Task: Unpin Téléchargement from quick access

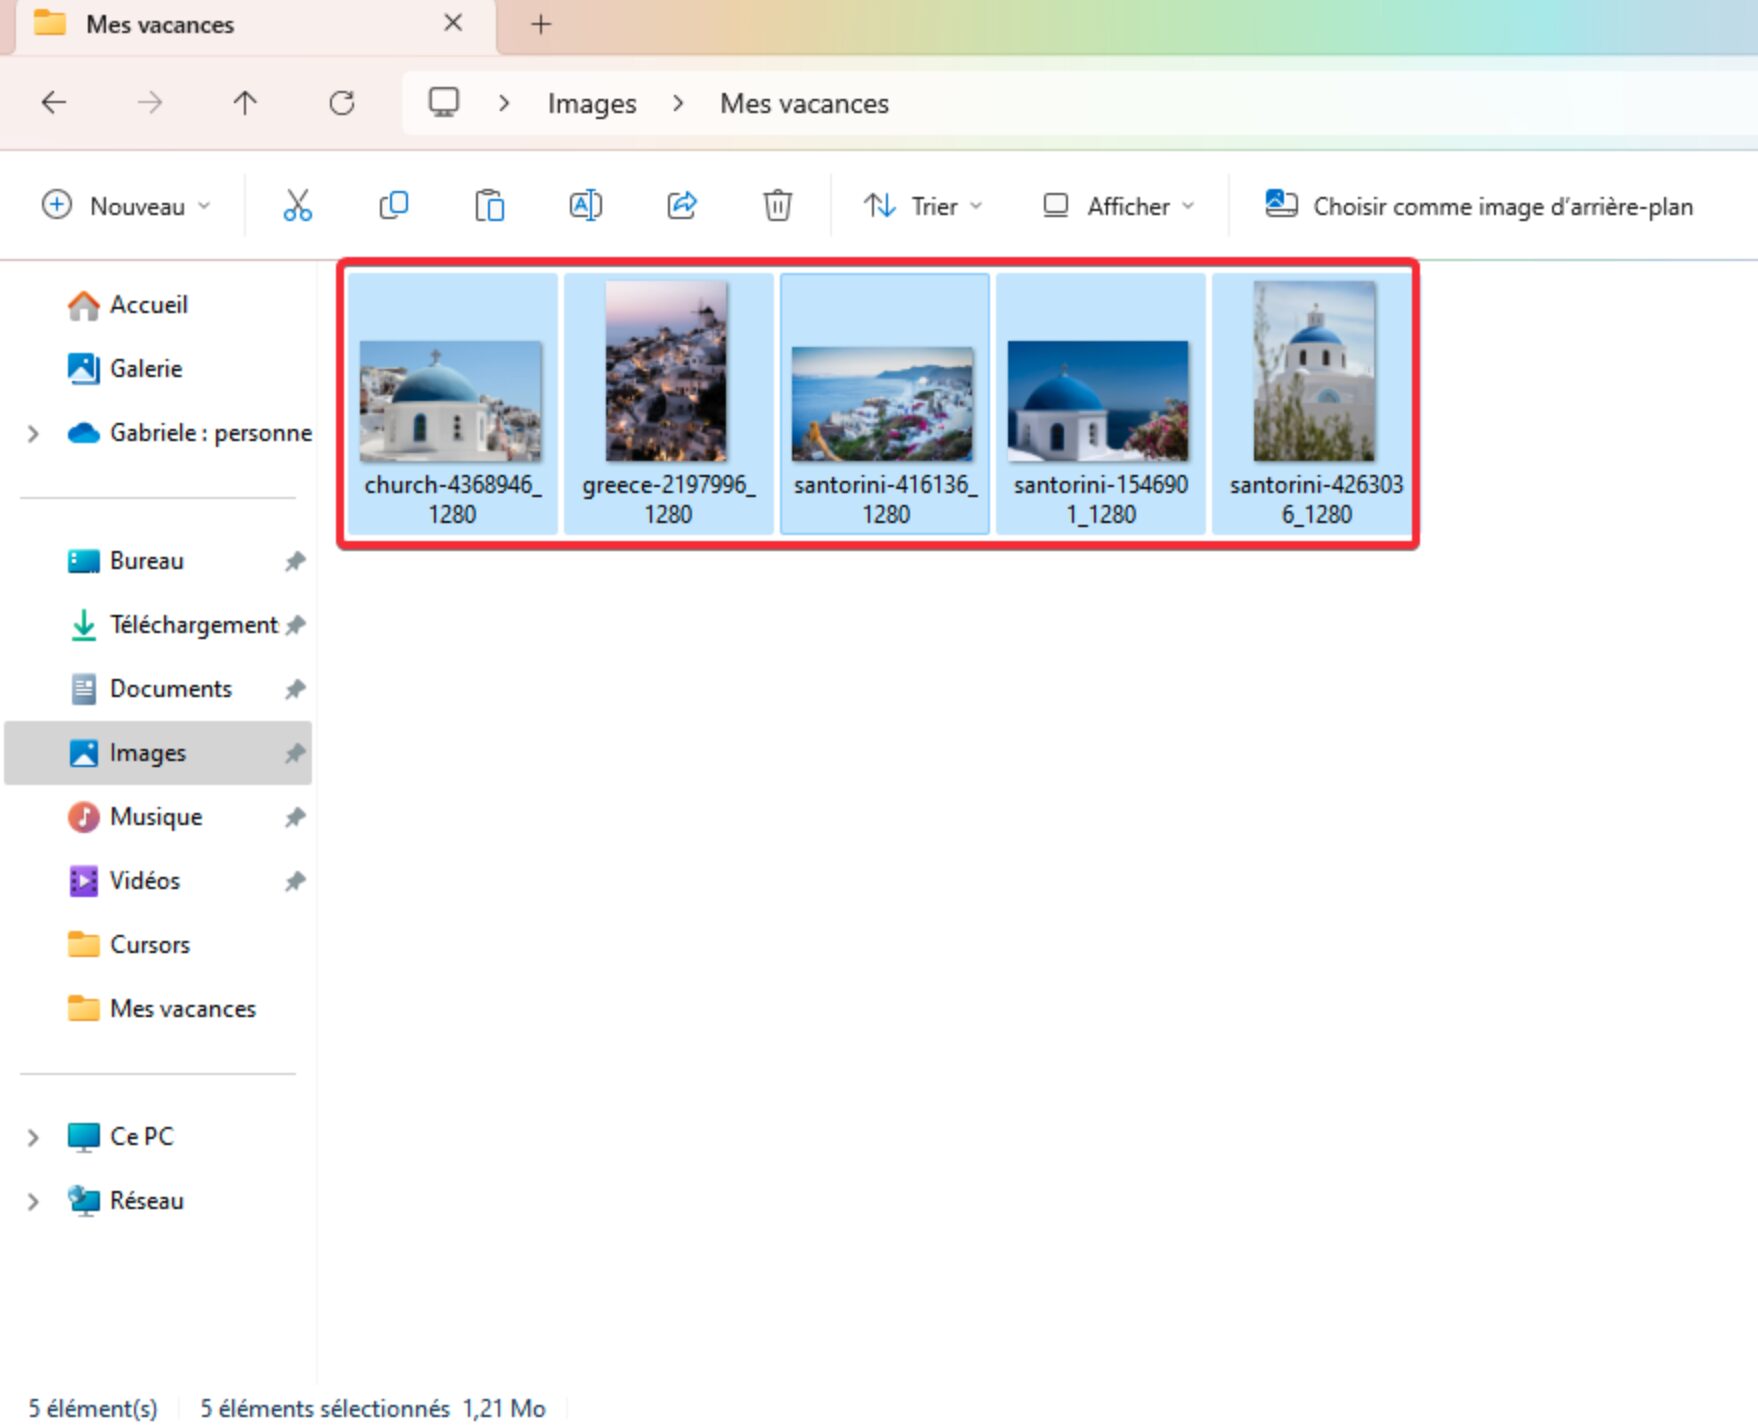Action: click(x=295, y=625)
